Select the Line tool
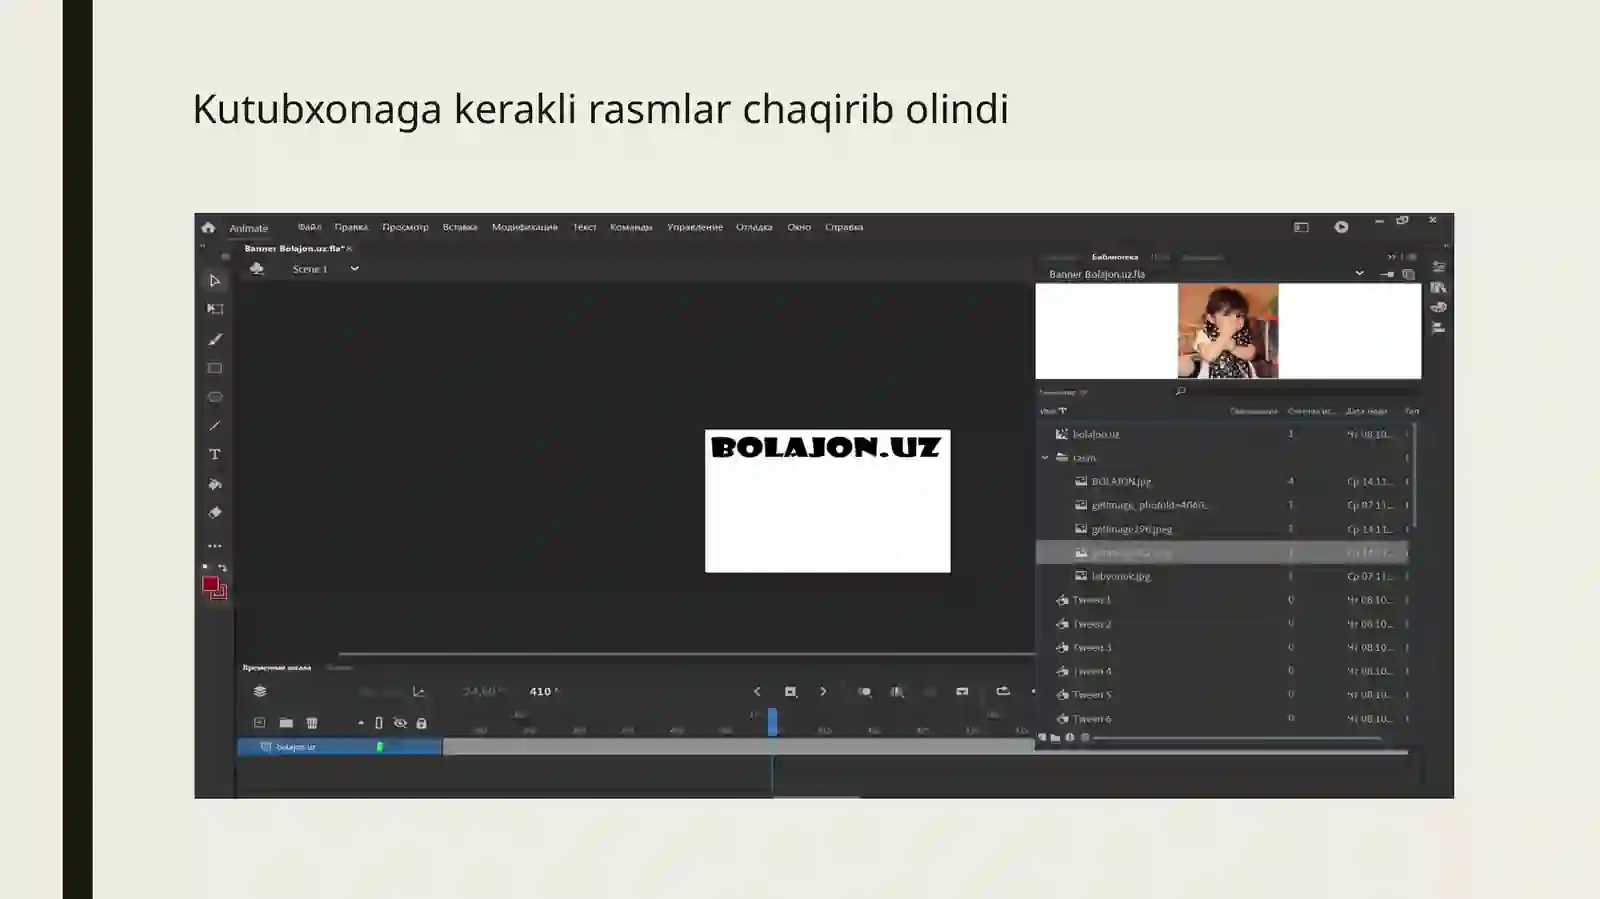Screen dimensions: 1600x899 click(x=214, y=426)
